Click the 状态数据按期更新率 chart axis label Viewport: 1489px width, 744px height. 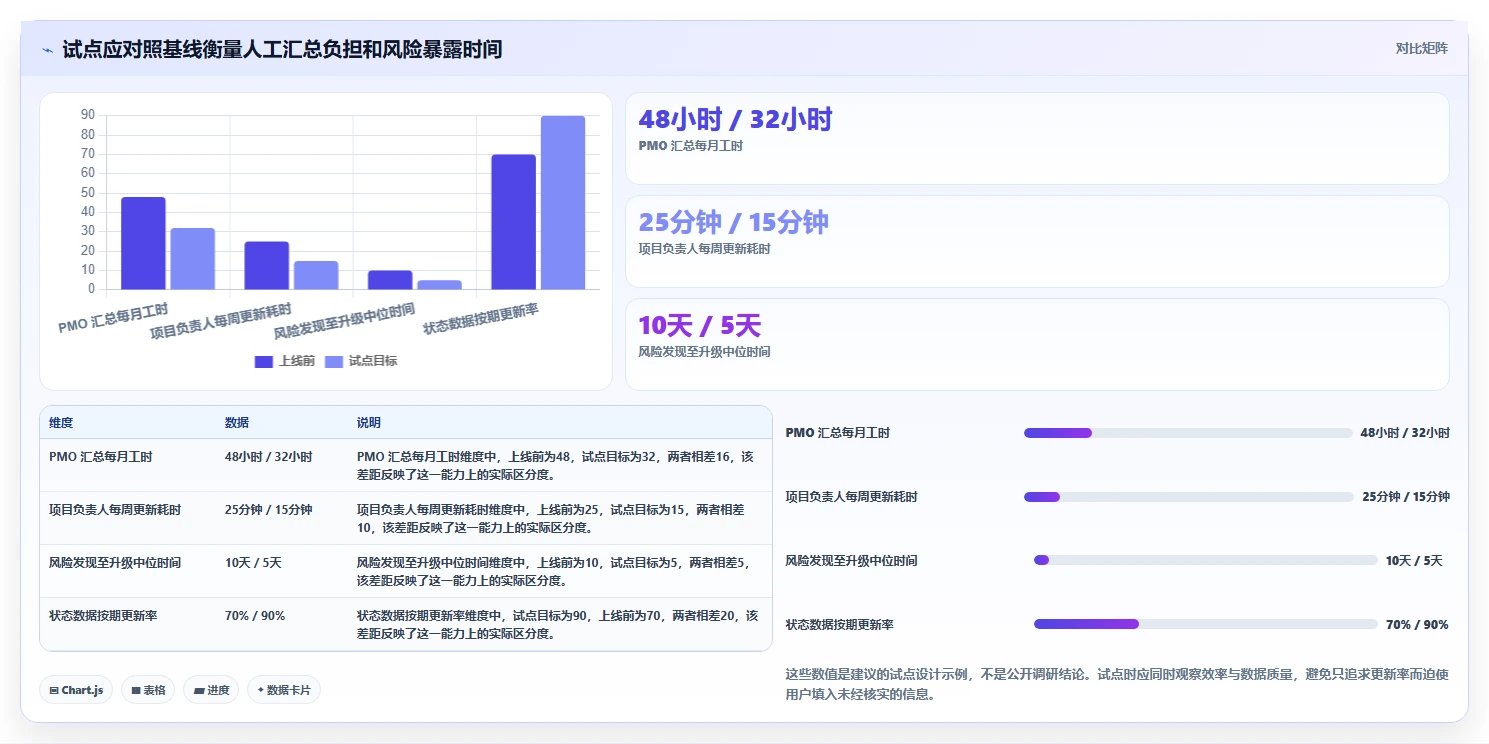481,319
